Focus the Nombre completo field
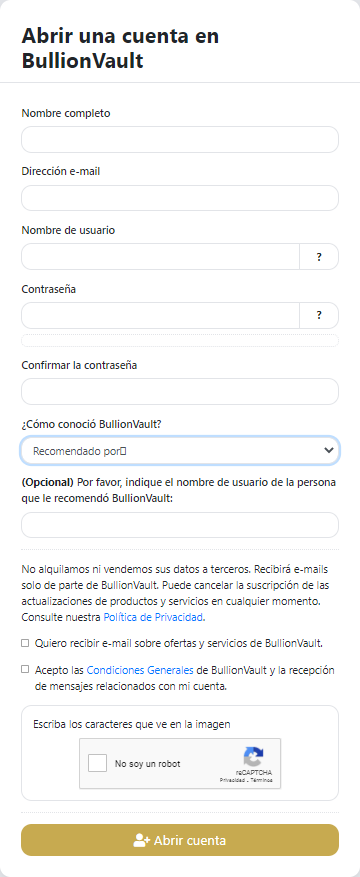 180,139
